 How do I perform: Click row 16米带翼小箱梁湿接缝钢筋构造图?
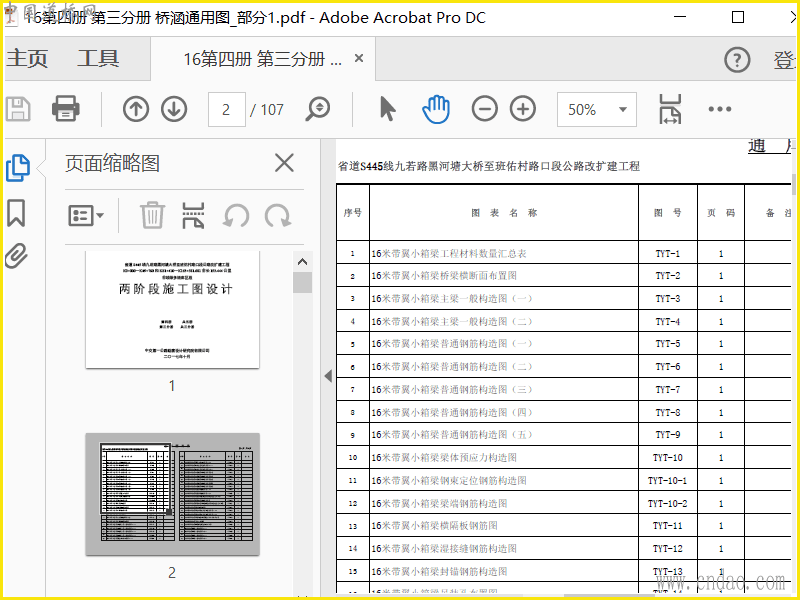click(x=504, y=548)
